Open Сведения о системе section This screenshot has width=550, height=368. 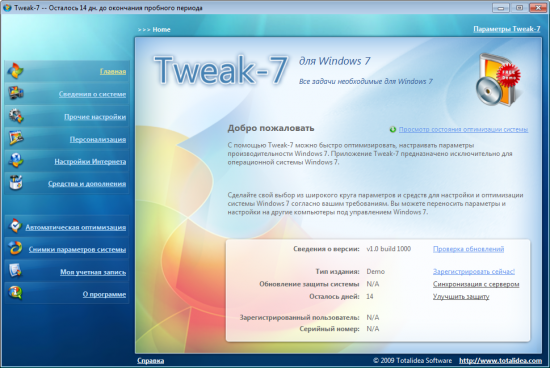(x=92, y=94)
